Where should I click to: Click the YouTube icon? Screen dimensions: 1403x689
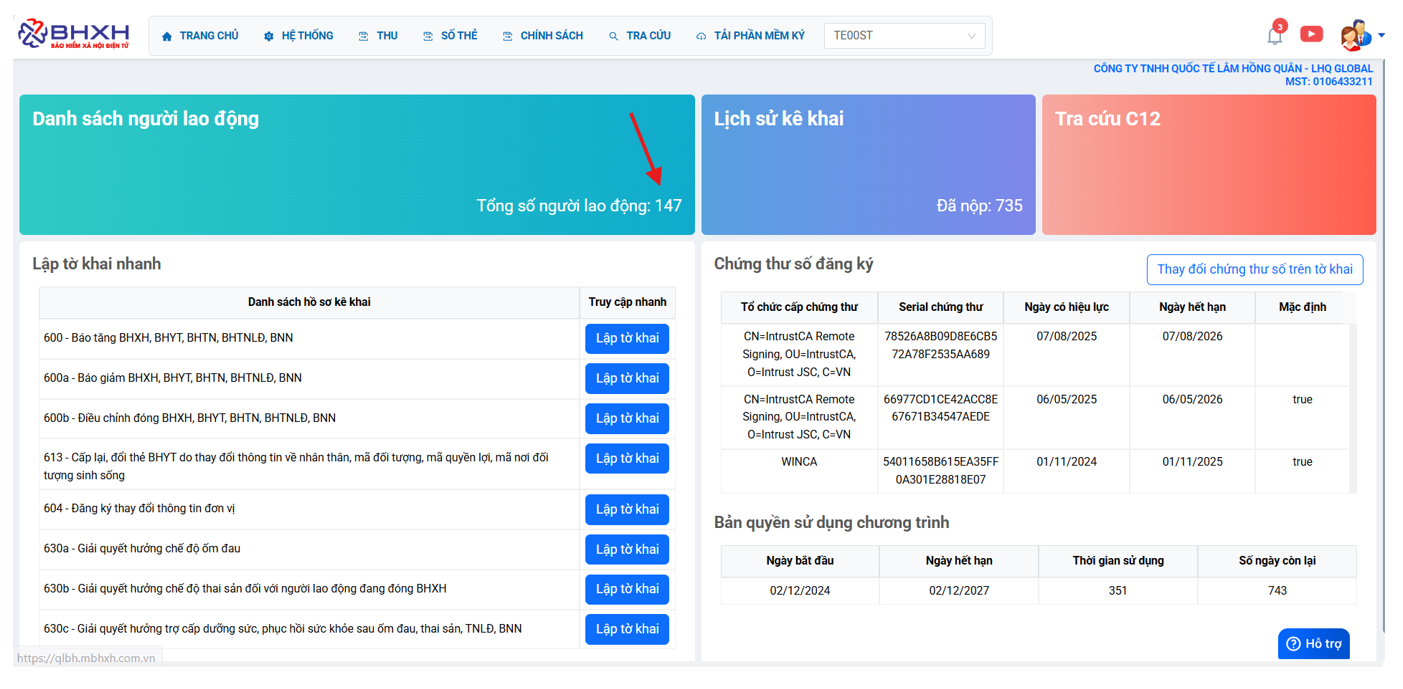click(1311, 35)
